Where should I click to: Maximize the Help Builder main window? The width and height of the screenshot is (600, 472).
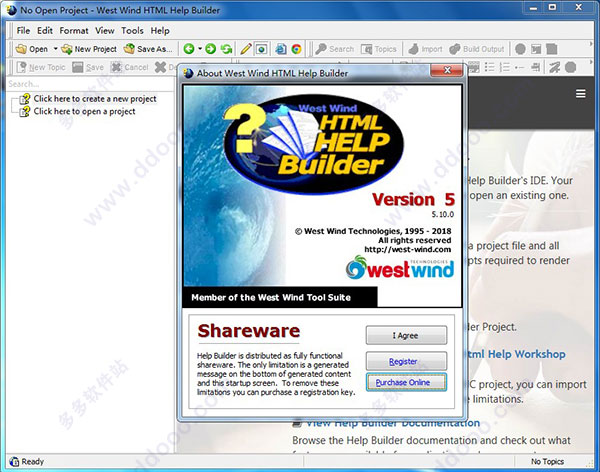pyautogui.click(x=552, y=8)
